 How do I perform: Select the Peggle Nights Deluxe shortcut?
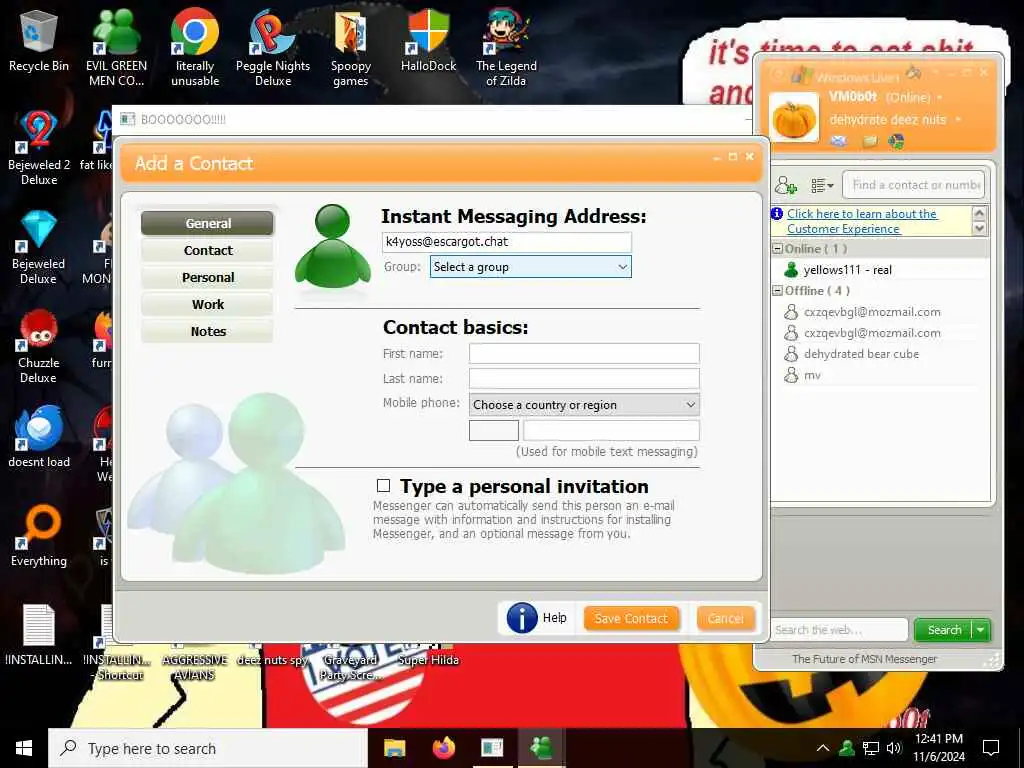point(273,47)
